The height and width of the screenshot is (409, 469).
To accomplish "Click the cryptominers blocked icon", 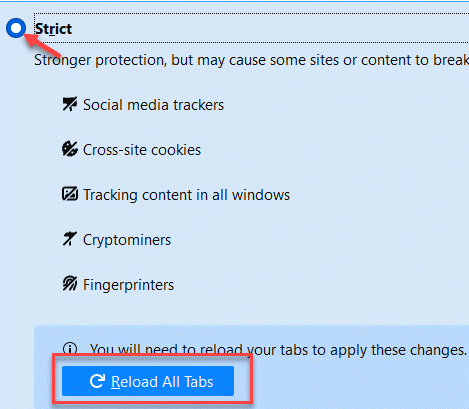I will [x=70, y=239].
